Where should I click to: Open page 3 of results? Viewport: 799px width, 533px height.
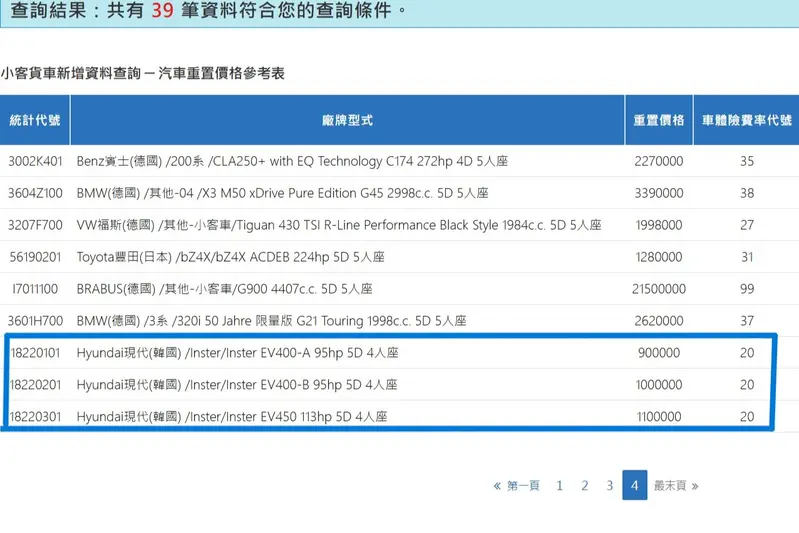(x=609, y=486)
